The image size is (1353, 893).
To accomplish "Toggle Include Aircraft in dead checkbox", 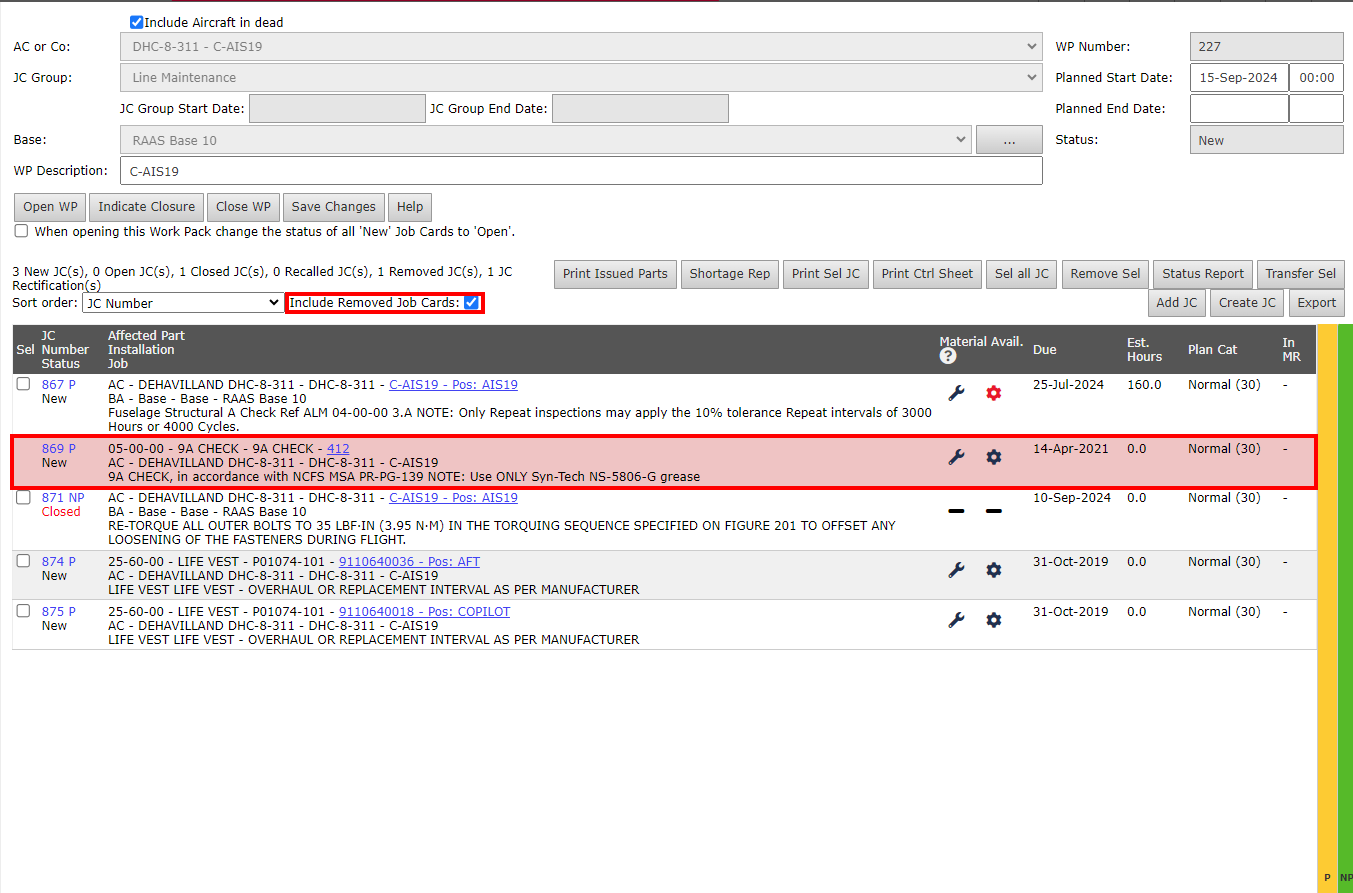I will (x=137, y=22).
